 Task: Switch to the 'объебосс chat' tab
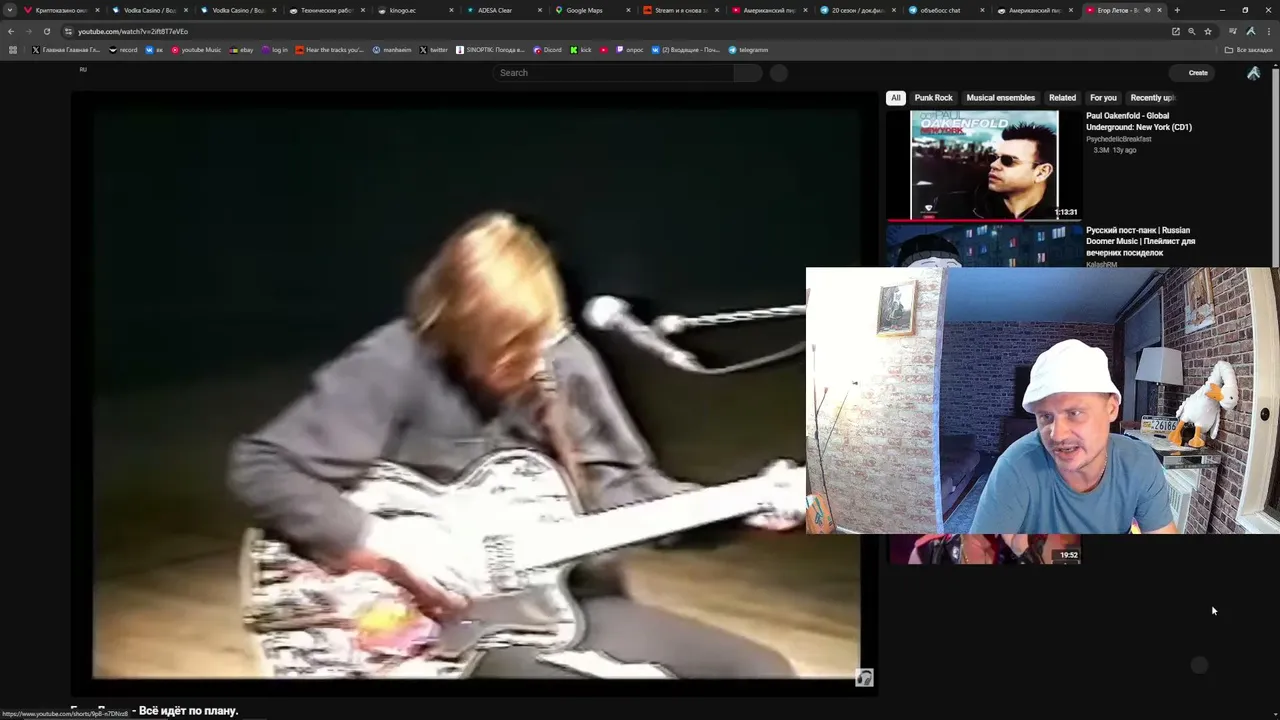coord(945,10)
